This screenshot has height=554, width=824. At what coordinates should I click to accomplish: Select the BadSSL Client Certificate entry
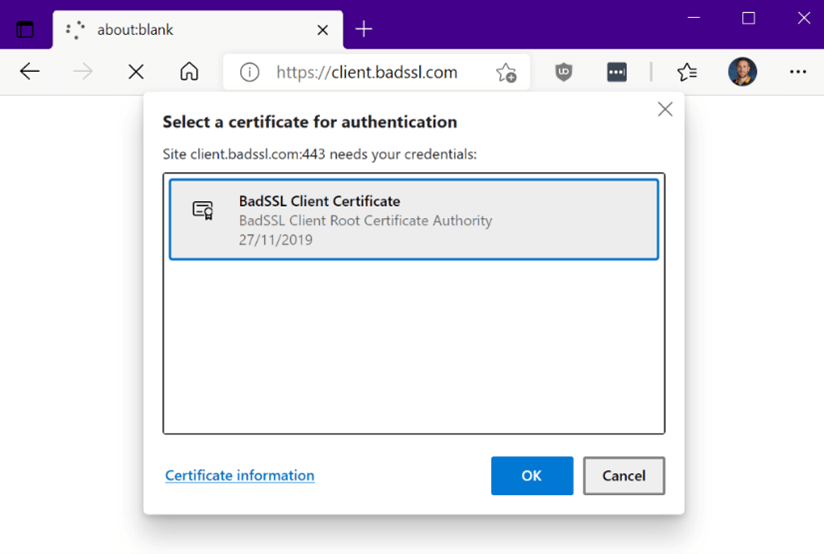pos(413,219)
